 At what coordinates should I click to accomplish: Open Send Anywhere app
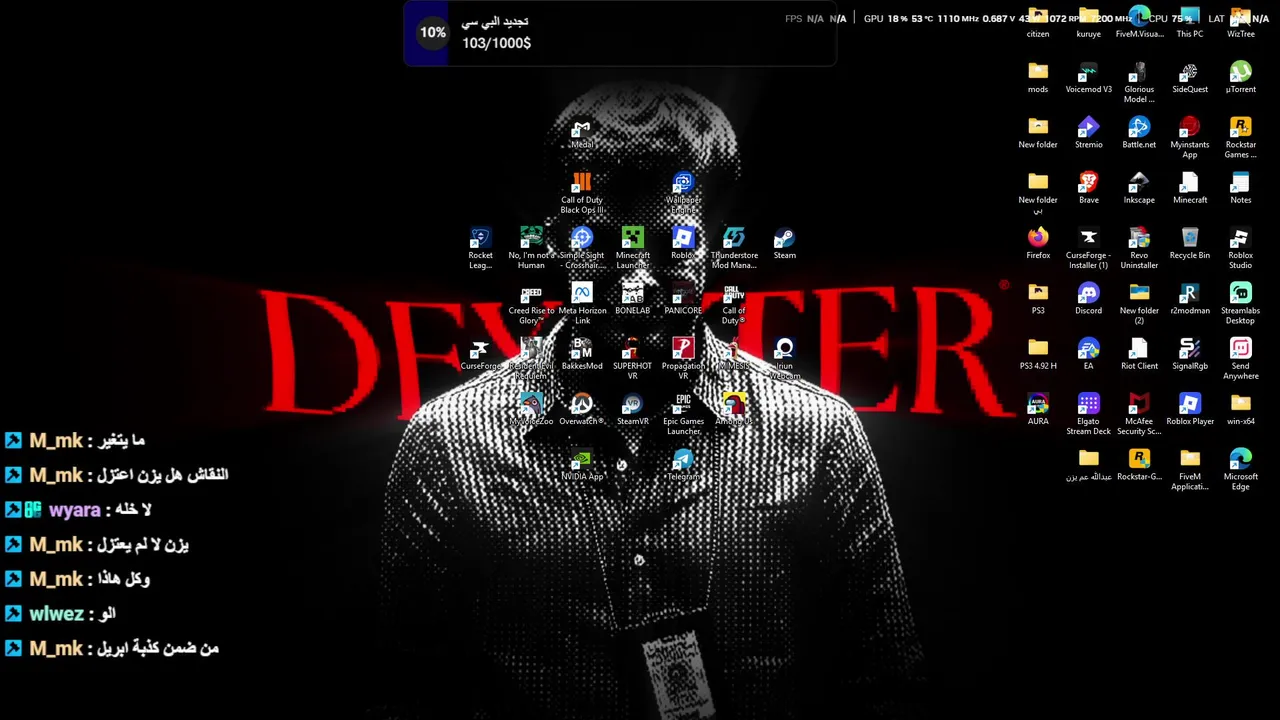click(x=1240, y=359)
